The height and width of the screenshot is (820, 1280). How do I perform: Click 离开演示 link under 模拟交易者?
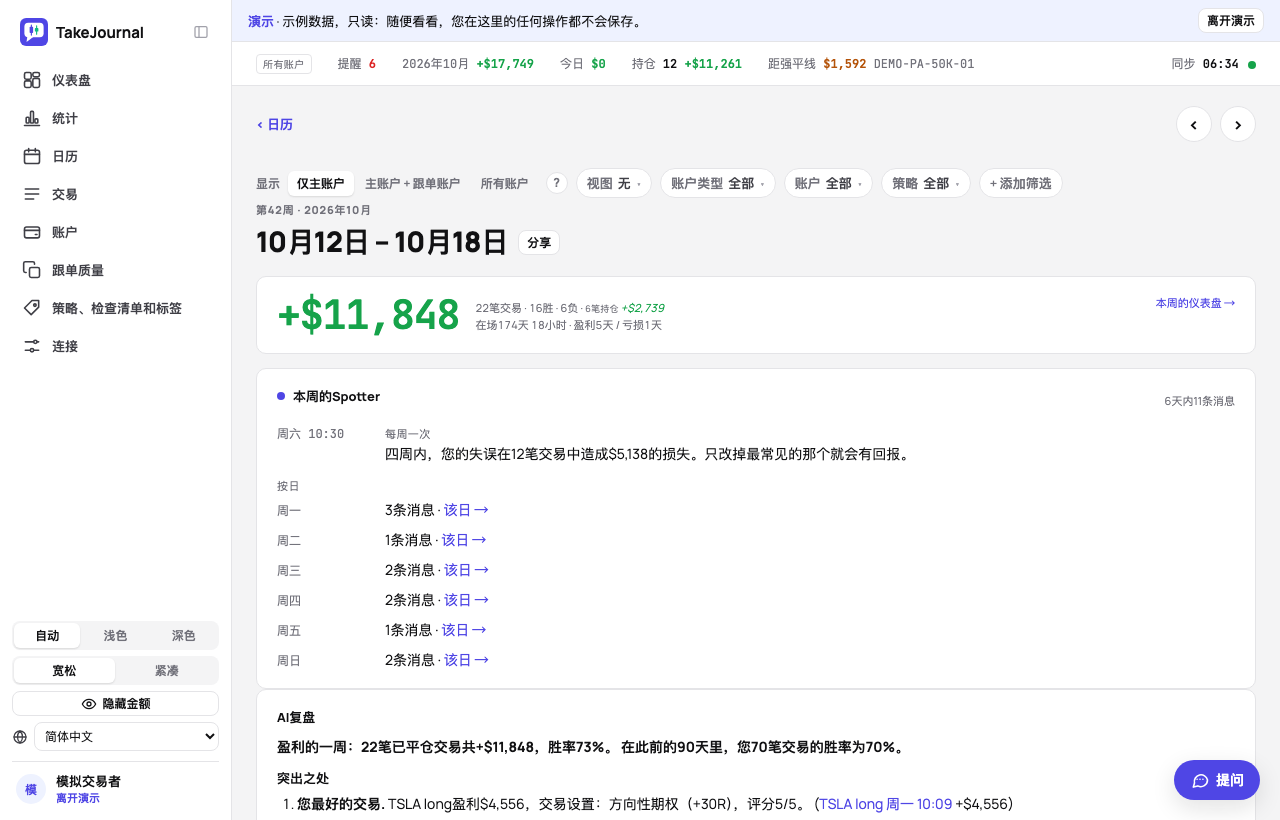click(x=78, y=798)
